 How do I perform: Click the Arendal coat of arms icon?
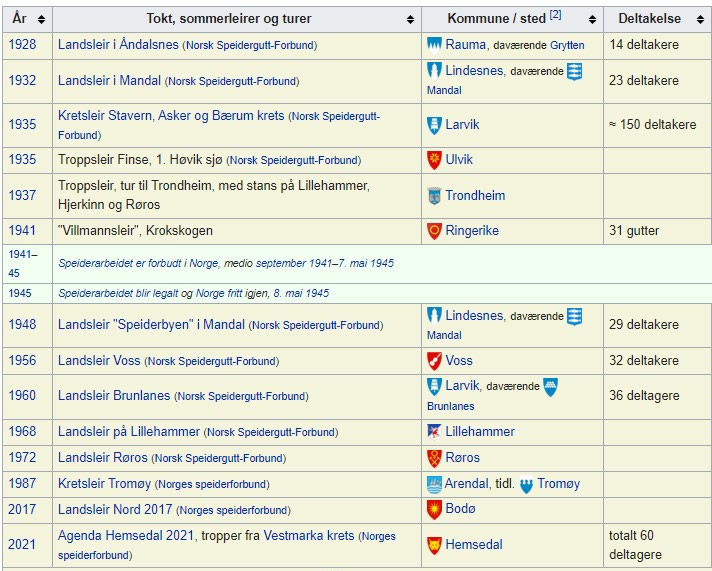click(434, 484)
